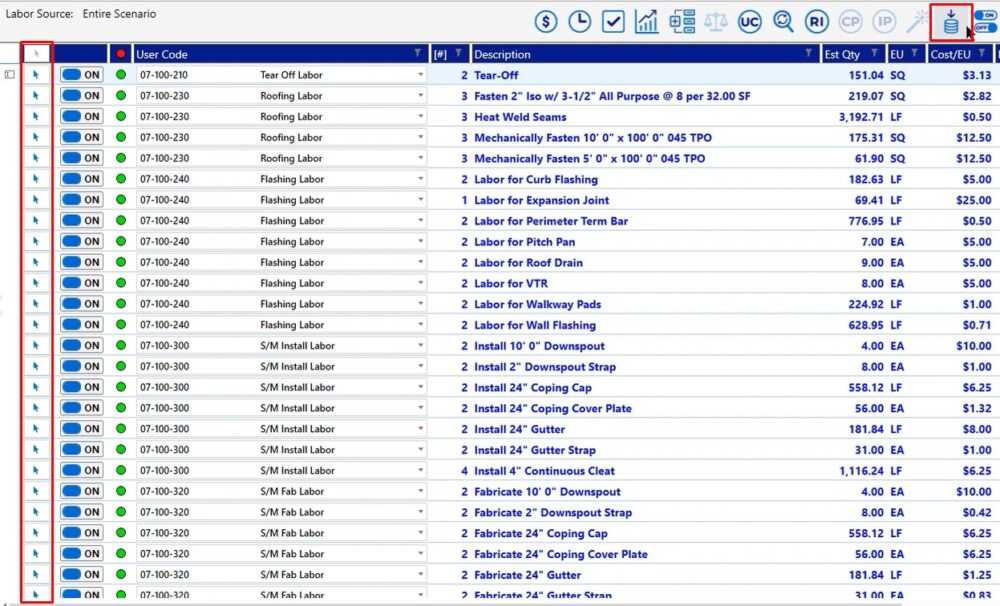Sort by Est Qty column header
This screenshot has height=606, width=1000.
[x=844, y=54]
